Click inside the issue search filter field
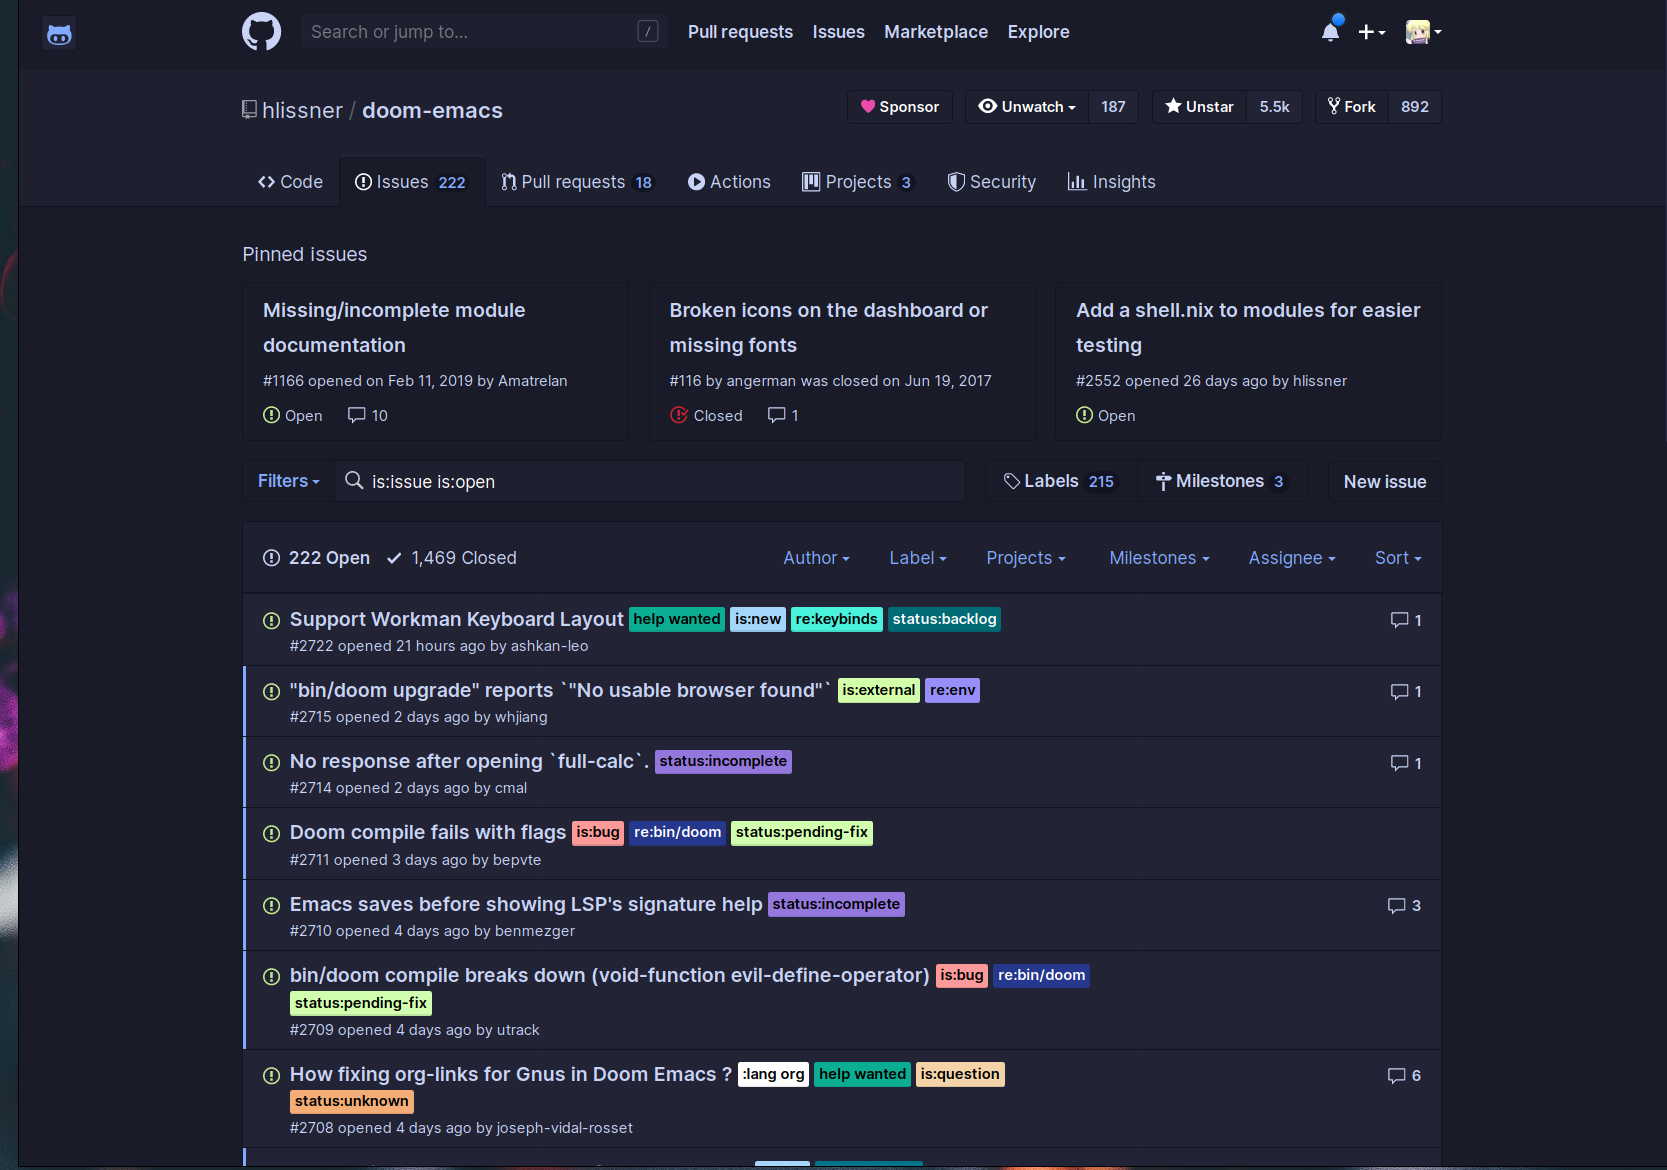1667x1170 pixels. click(650, 481)
